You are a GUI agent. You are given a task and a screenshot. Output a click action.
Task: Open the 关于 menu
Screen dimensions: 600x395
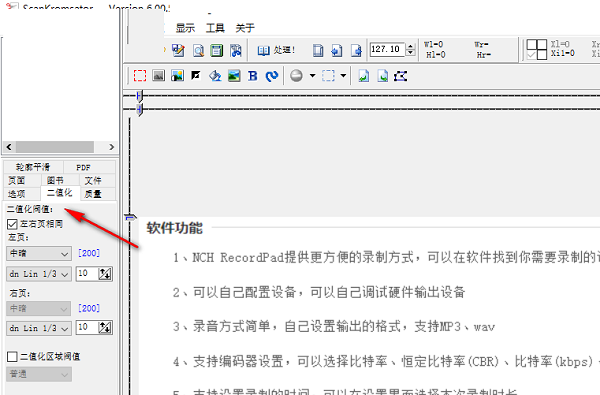[245, 28]
